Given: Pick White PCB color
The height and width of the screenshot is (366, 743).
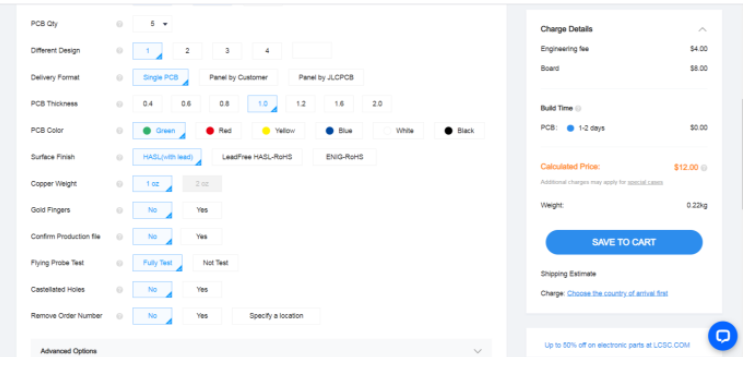Looking at the screenshot, I should pyautogui.click(x=398, y=130).
